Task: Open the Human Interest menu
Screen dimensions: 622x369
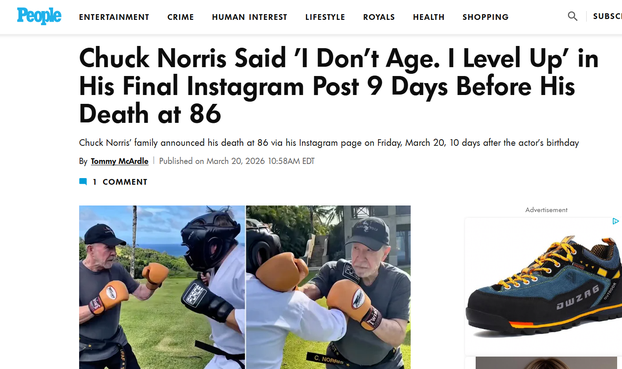Action: coord(249,17)
